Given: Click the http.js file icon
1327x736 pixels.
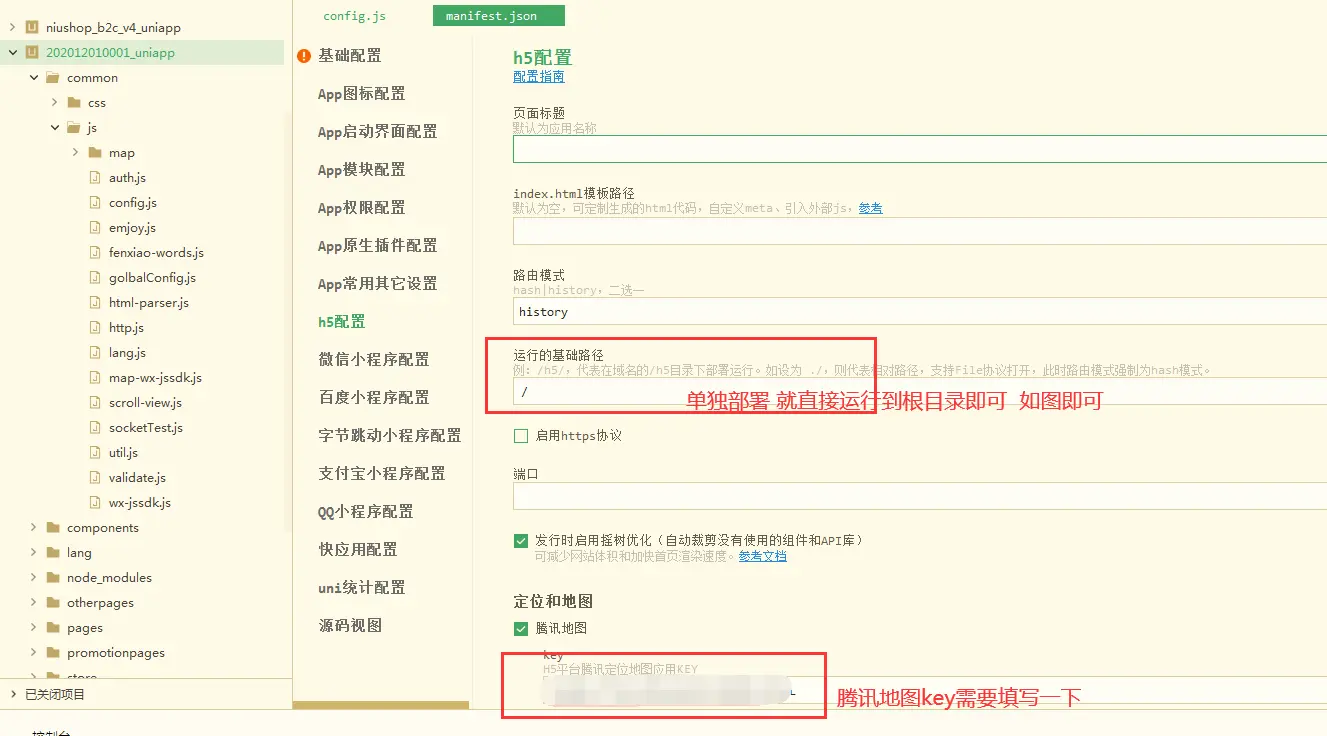Looking at the screenshot, I should (x=96, y=328).
